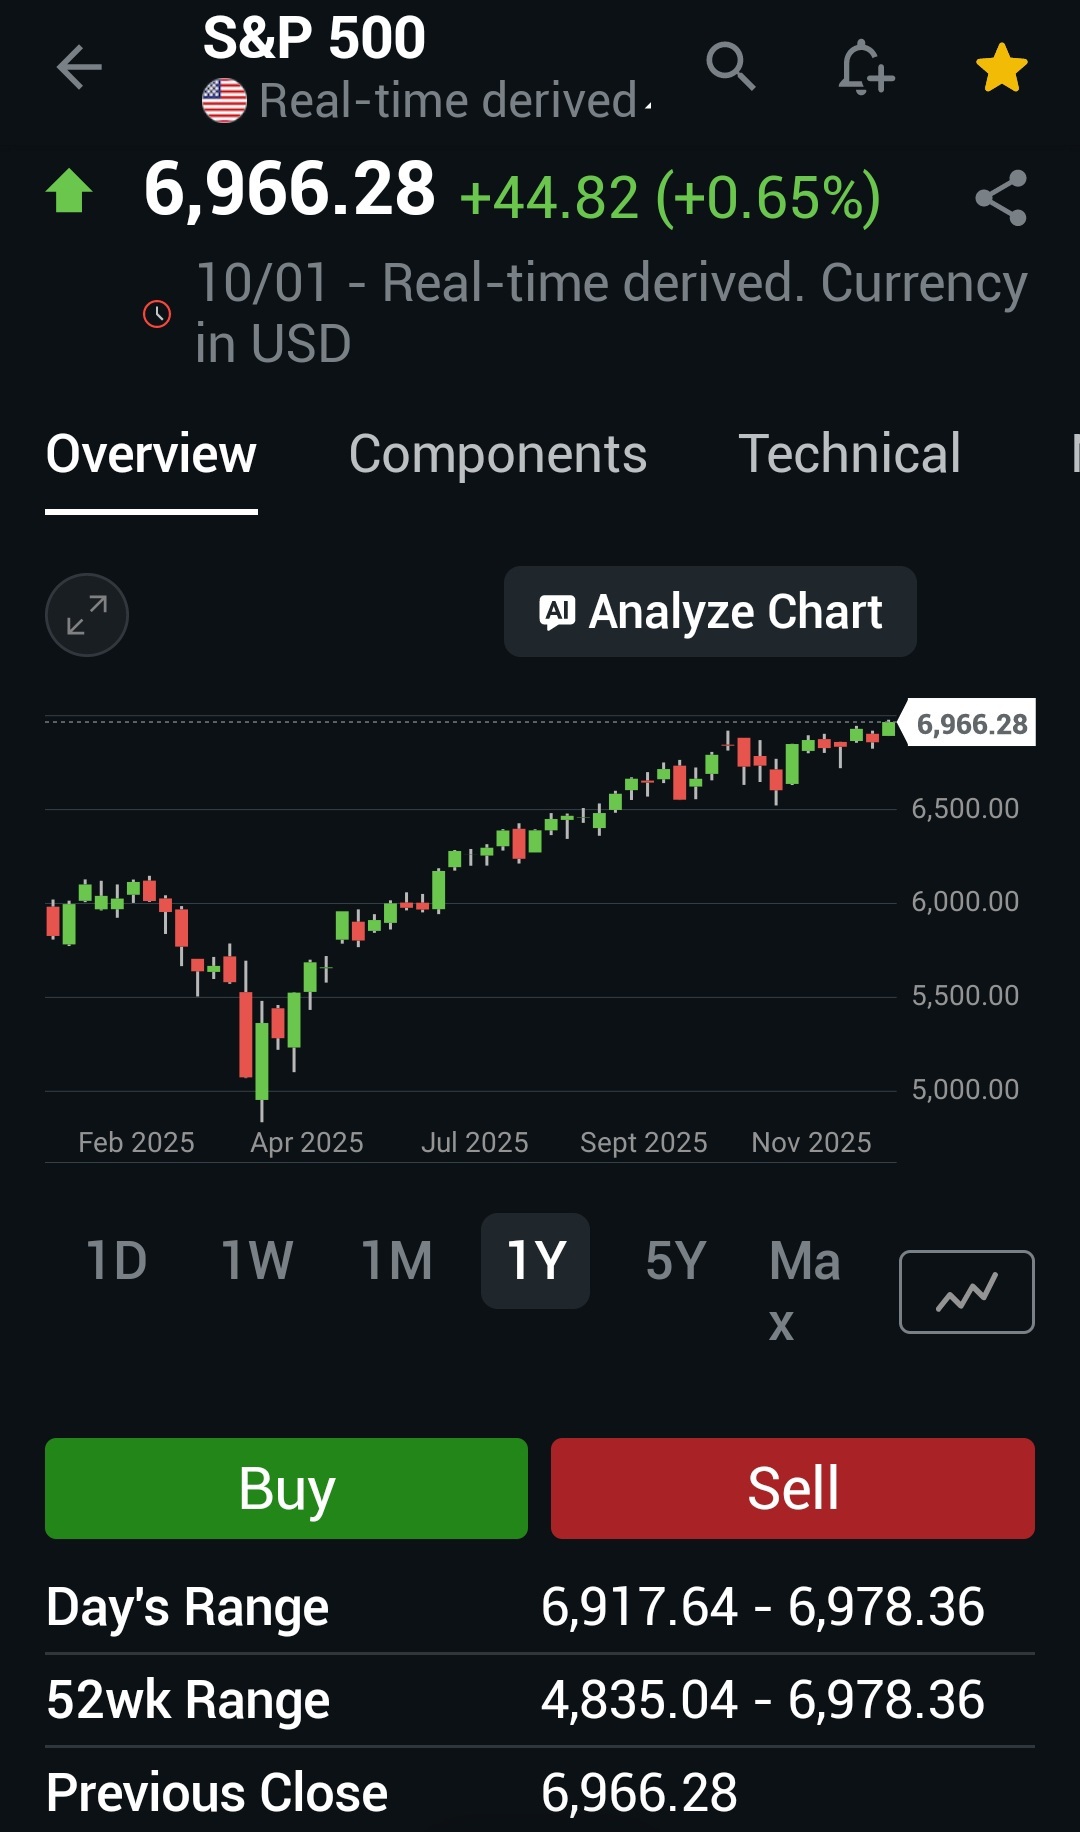Tap the Nov 2025 axis label
1080x1832 pixels.
(811, 1142)
